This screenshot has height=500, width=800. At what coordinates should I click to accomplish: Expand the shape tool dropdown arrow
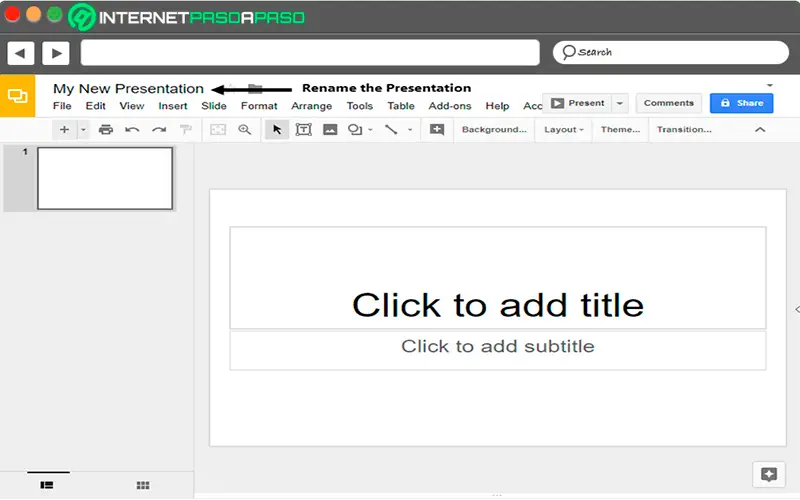click(x=370, y=130)
